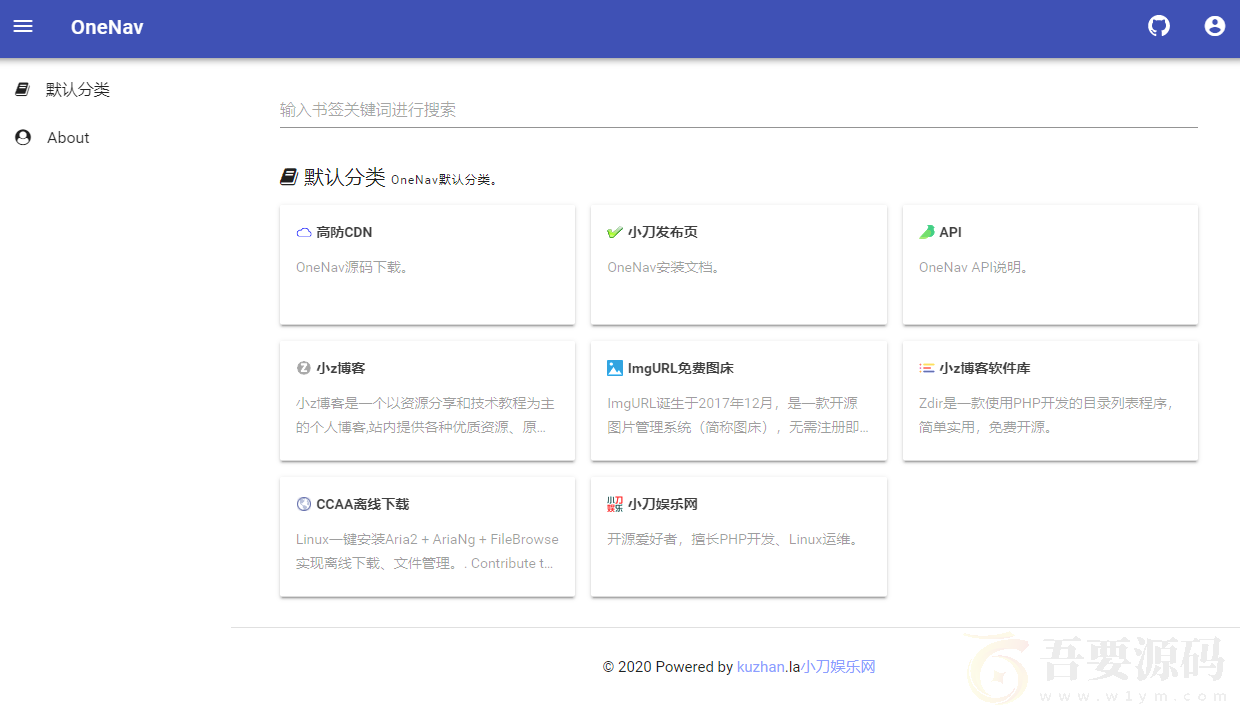Click the green checkmark icon on 小刀发布页
The image size is (1240, 712).
point(615,232)
